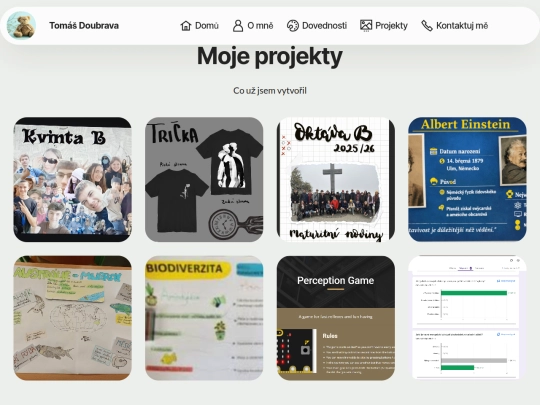Click the picture icon next to Projekty
The height and width of the screenshot is (405, 540).
[x=366, y=25]
